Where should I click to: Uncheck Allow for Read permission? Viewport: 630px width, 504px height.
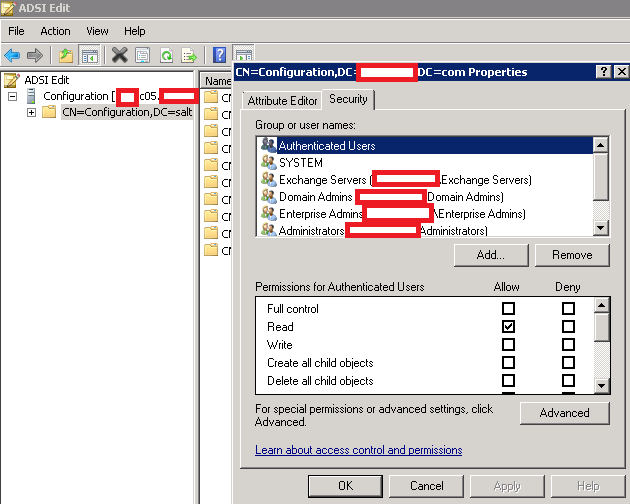pyautogui.click(x=508, y=326)
